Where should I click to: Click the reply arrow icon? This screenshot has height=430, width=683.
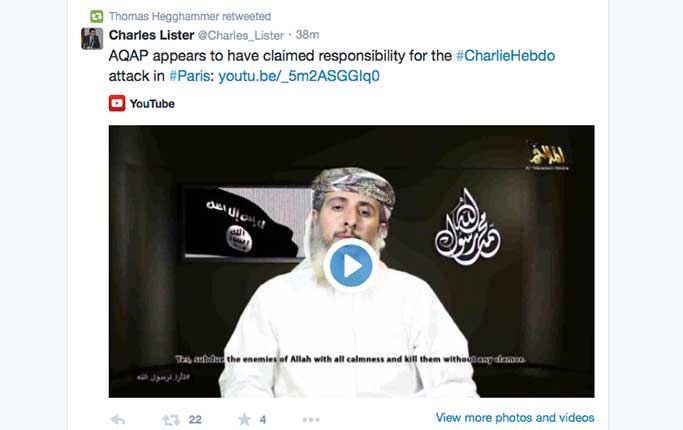(118, 420)
